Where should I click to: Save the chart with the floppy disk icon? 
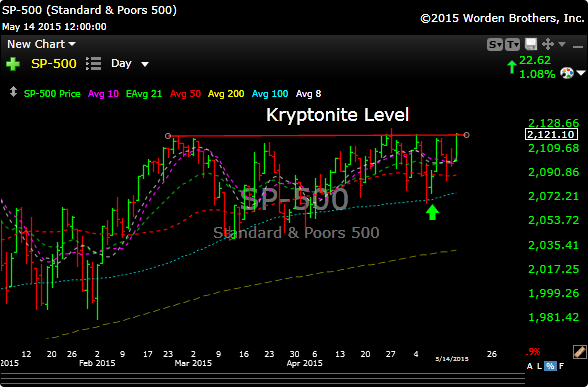(531, 44)
